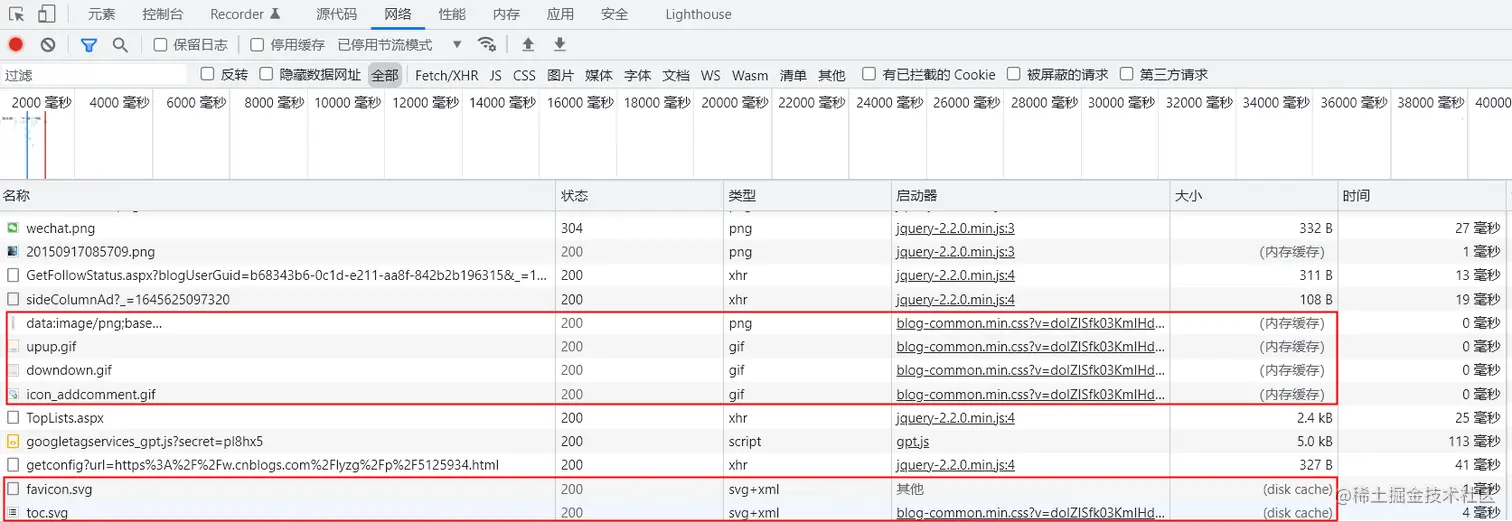Viewport: 1512px width, 522px height.
Task: Stop recording network log
Action: tap(16, 44)
